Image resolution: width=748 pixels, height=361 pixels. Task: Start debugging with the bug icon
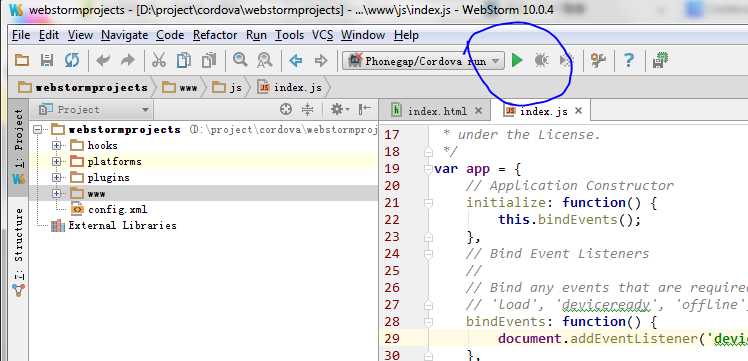coord(541,61)
